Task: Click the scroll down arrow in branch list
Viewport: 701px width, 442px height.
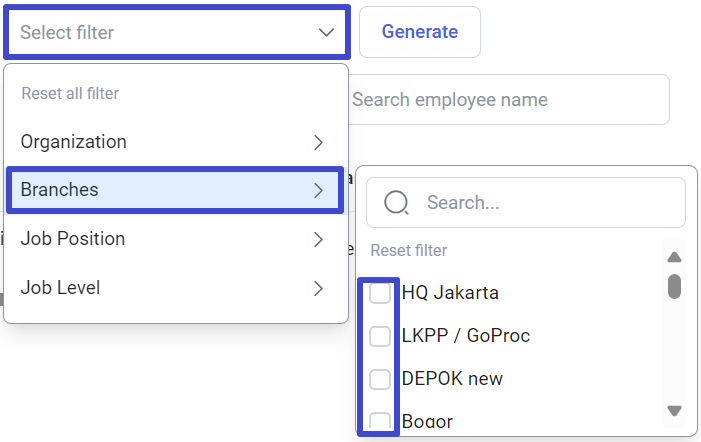Action: (x=674, y=410)
